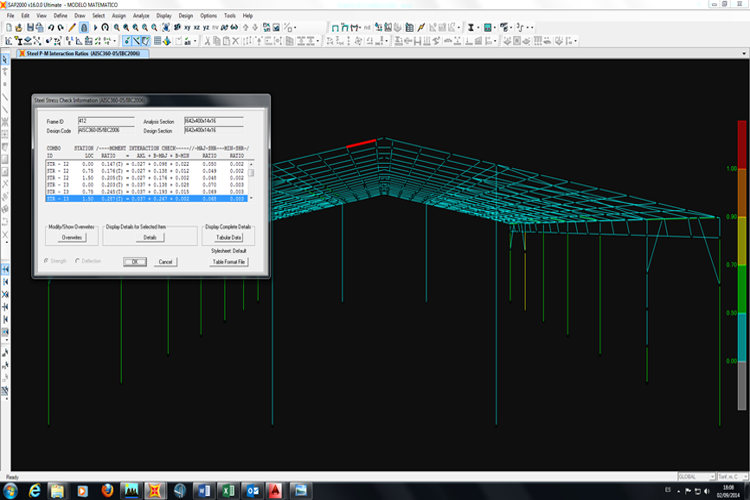Click the Overwrites button
750x500 pixels.
point(72,237)
